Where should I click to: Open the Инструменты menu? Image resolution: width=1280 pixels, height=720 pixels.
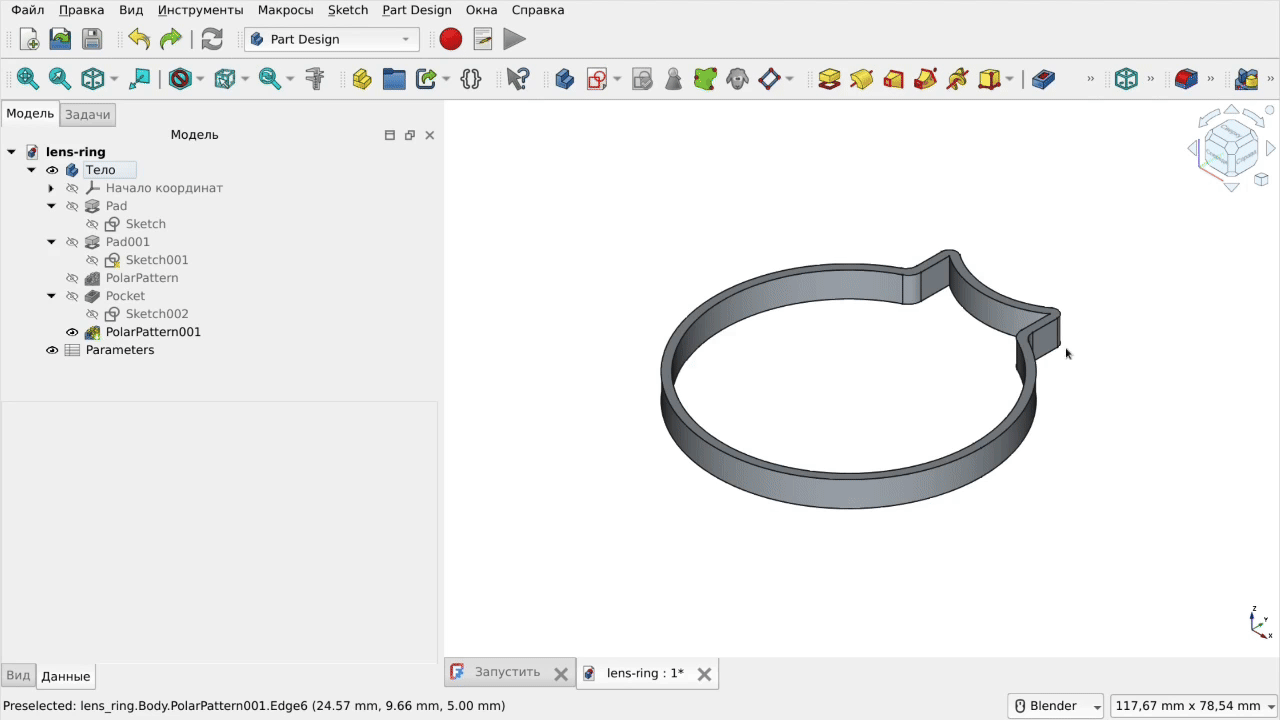(200, 10)
